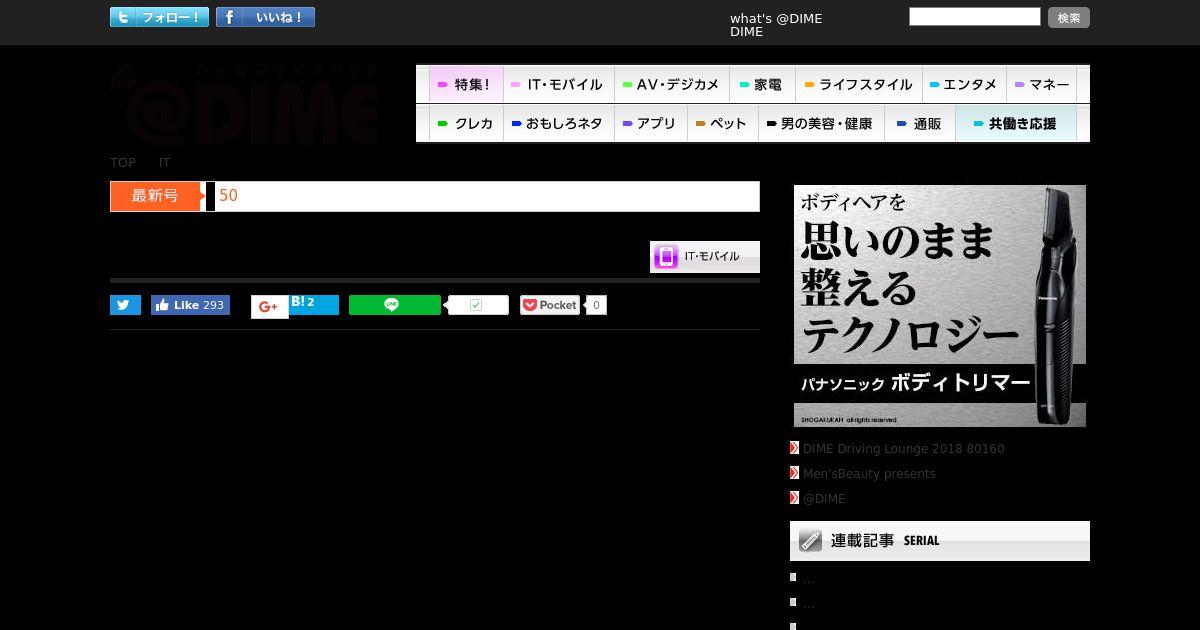Viewport: 1200px width, 630px height.
Task: Click the IT・モバイル category badge
Action: click(x=705, y=257)
